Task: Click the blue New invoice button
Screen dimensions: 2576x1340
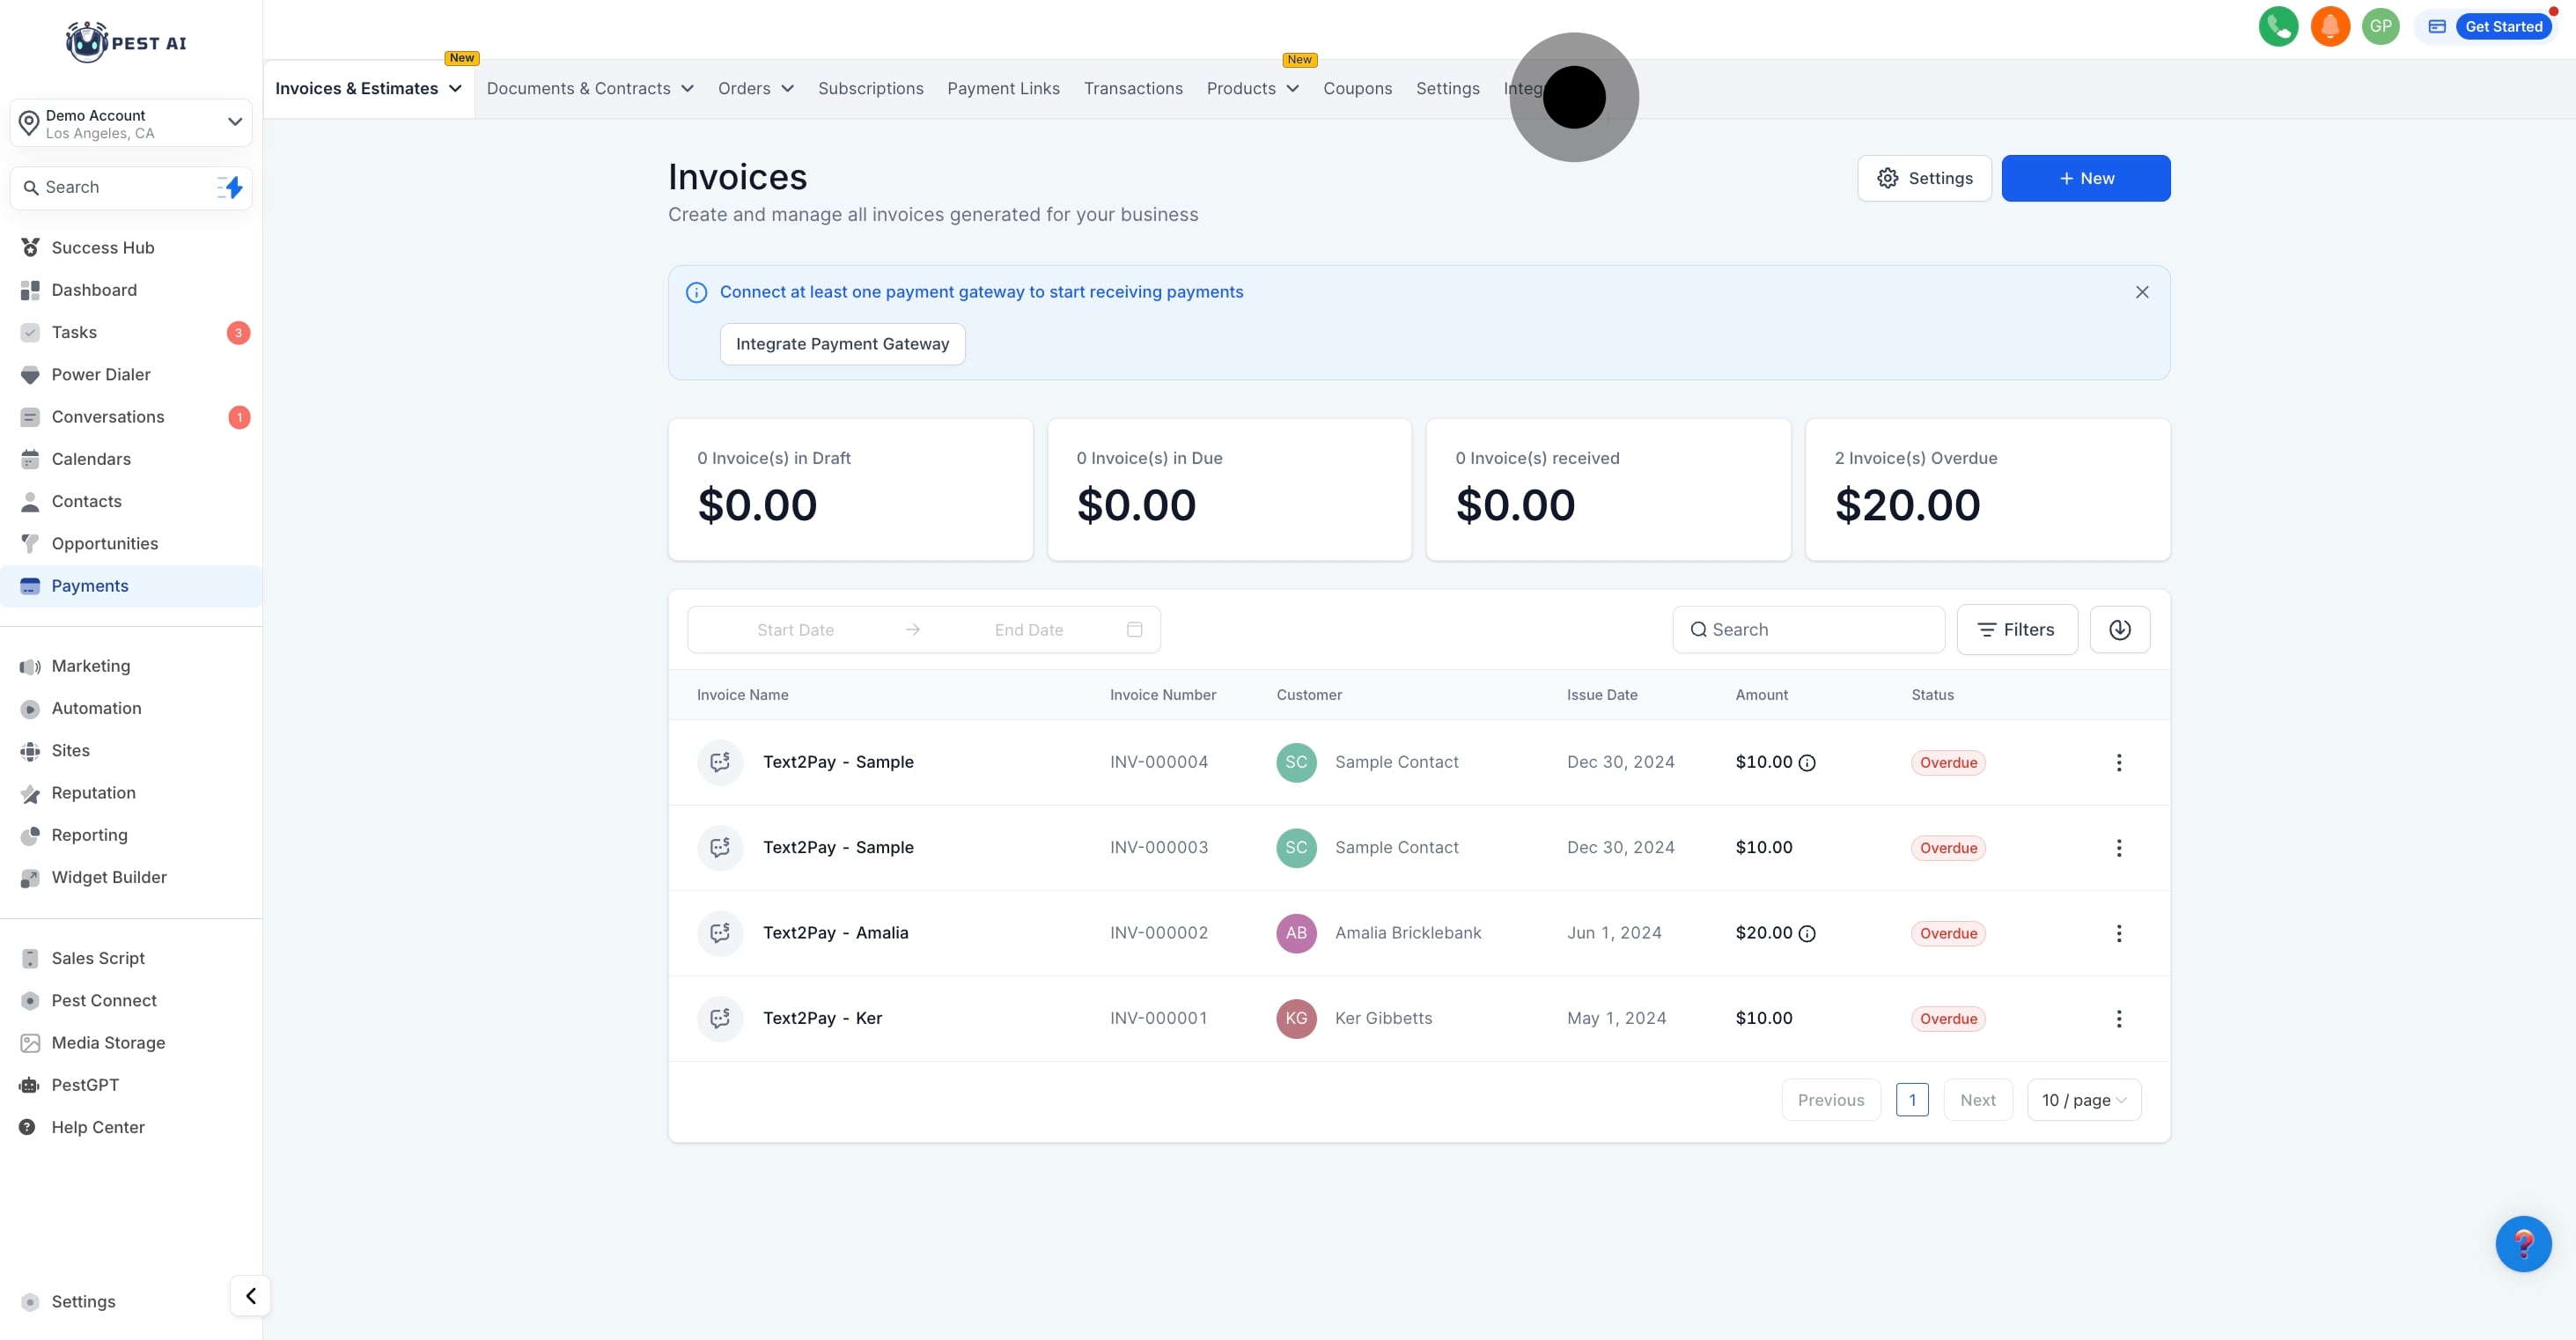Action: [2085, 178]
